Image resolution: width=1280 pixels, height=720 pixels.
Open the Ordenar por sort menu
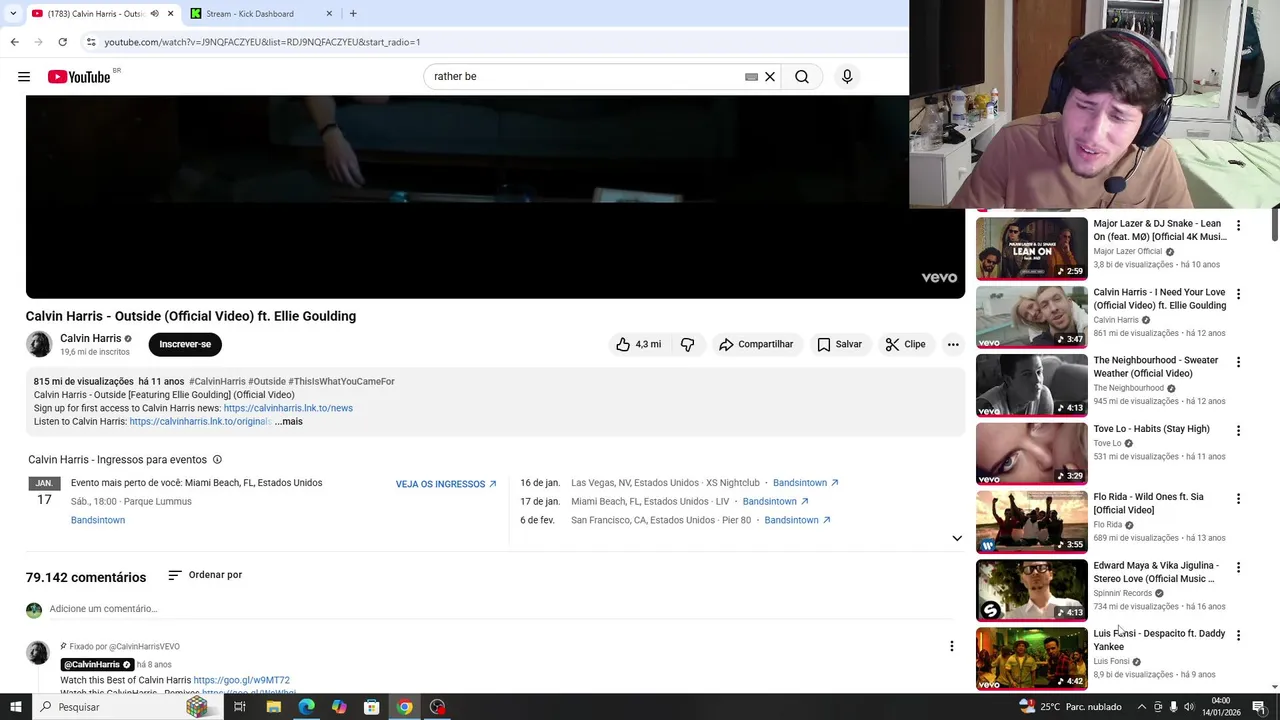click(x=205, y=575)
